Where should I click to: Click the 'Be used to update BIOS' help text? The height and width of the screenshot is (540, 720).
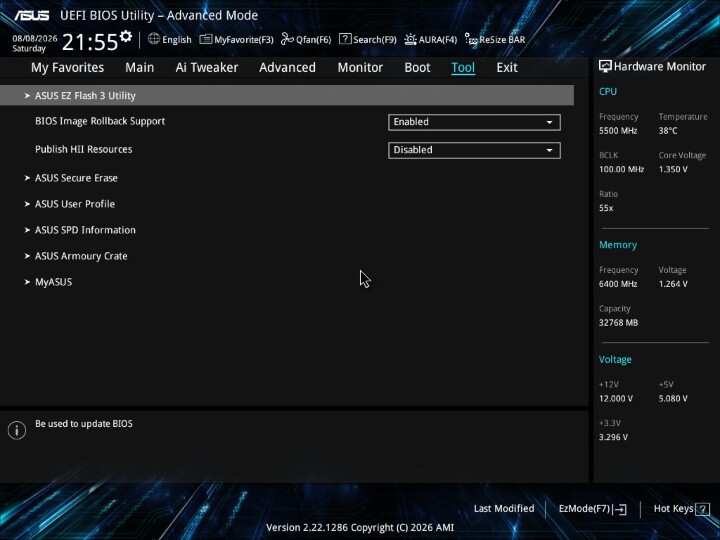coord(84,424)
